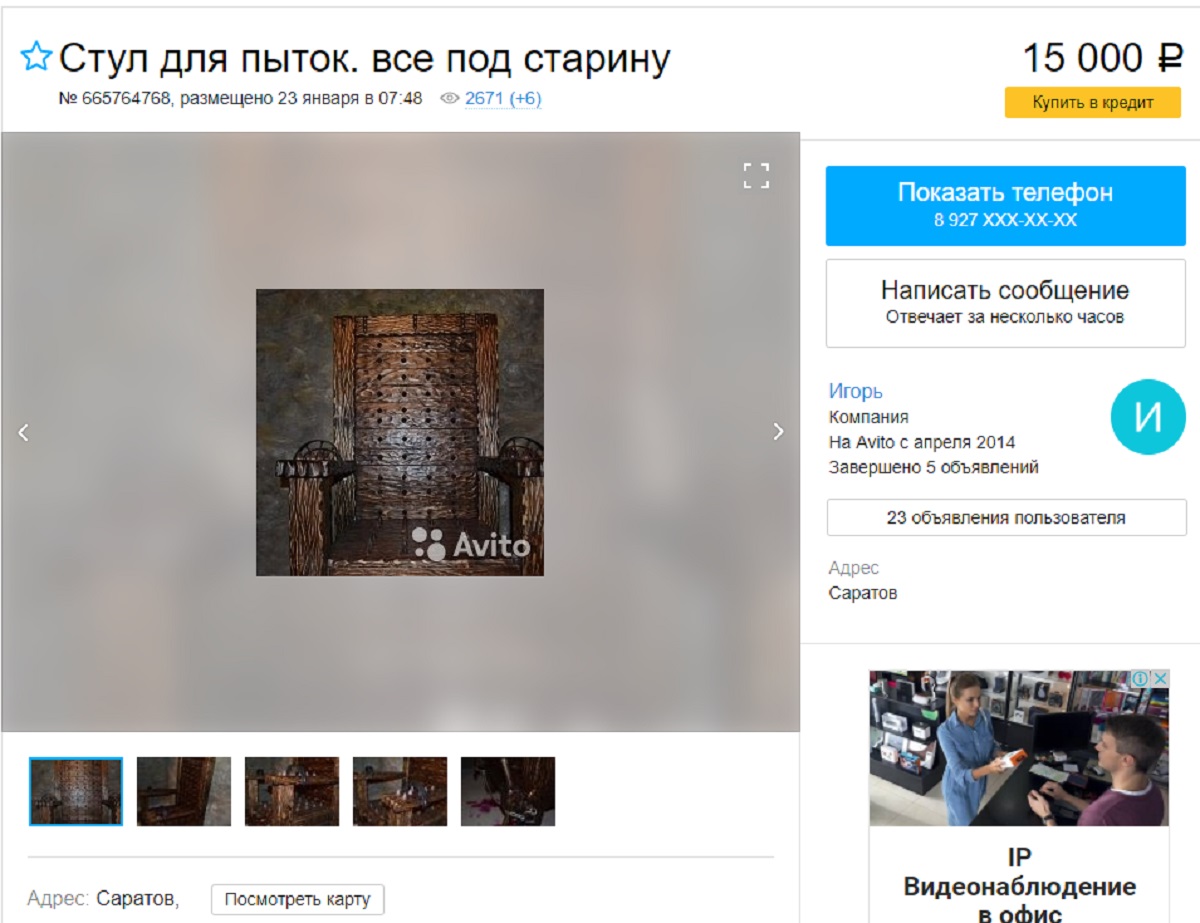Image resolution: width=1200 pixels, height=923 pixels.
Task: Open the IP Видеонаблюдение advertisement
Action: (x=1019, y=796)
